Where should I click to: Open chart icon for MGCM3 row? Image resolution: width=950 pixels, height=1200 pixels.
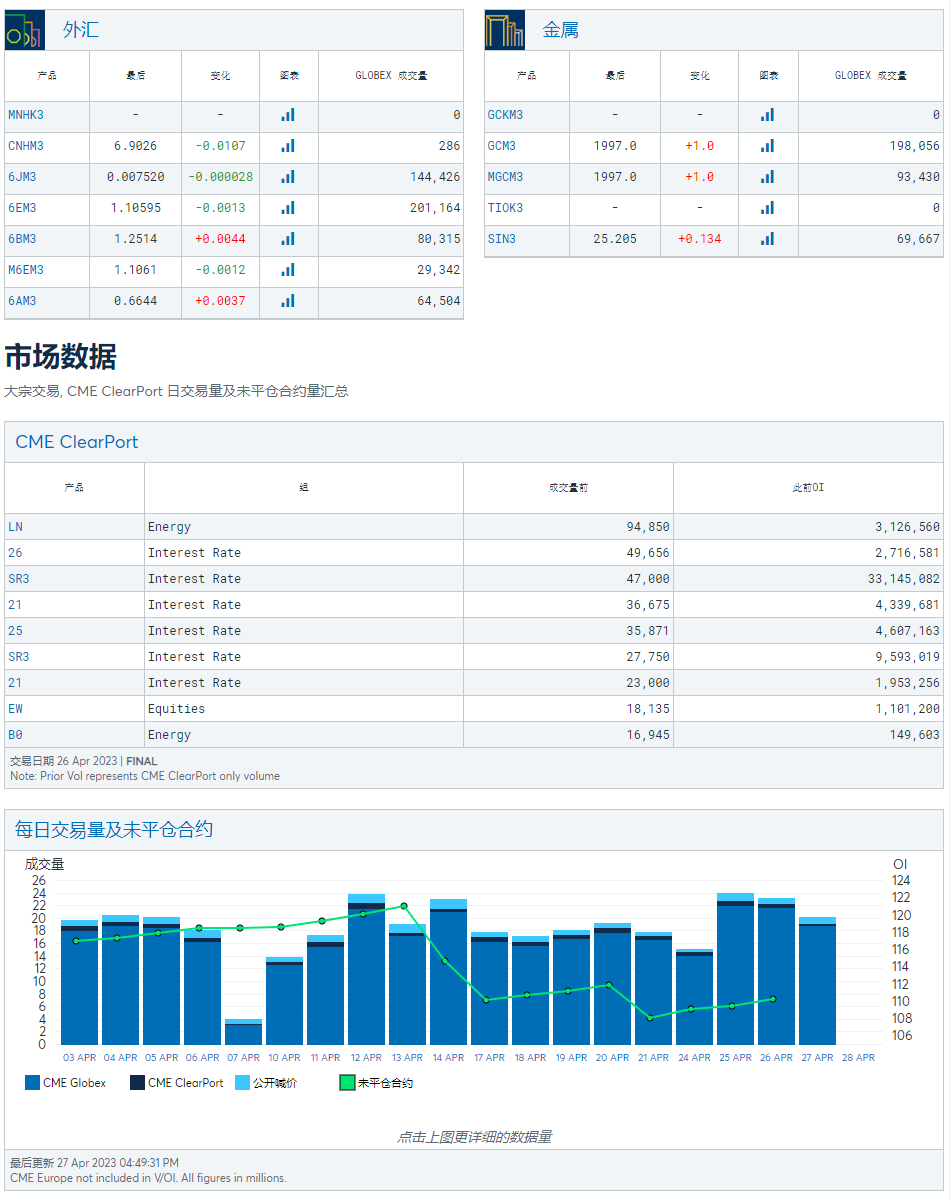(x=768, y=177)
